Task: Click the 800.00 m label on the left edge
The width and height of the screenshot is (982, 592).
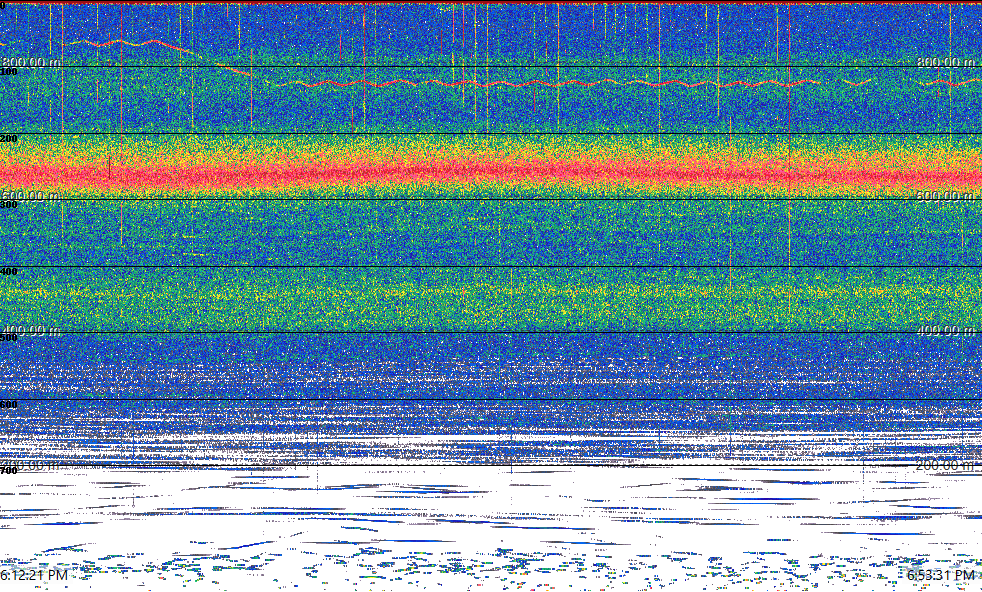Action: [31, 62]
